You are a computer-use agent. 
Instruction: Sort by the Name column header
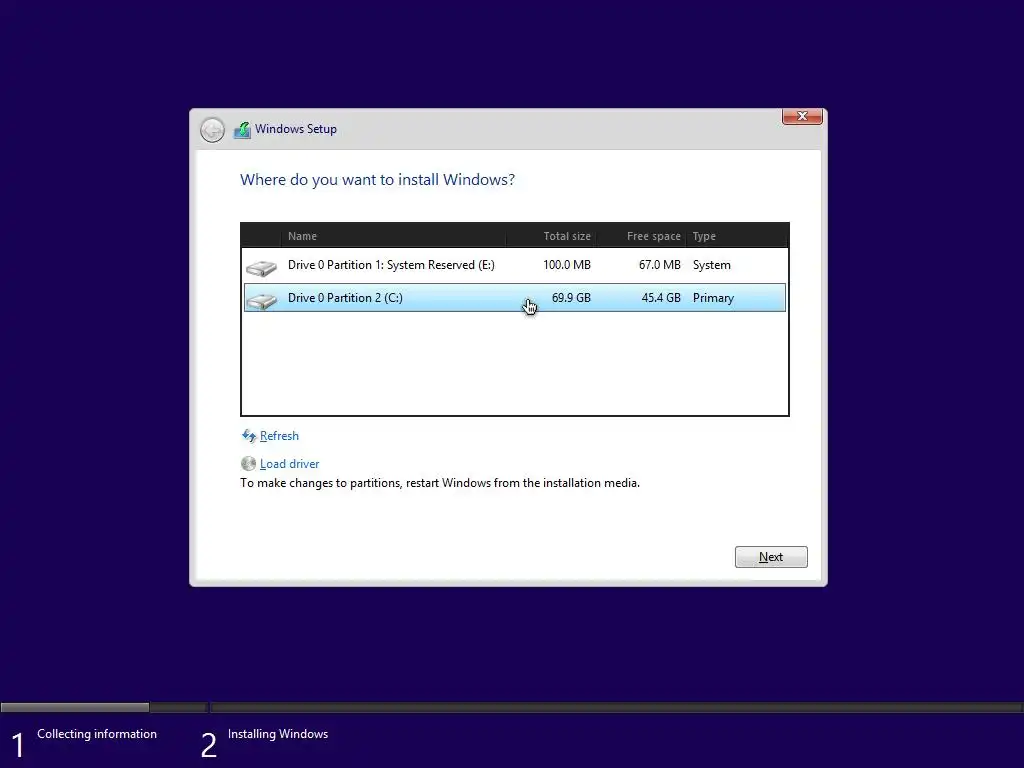point(394,236)
